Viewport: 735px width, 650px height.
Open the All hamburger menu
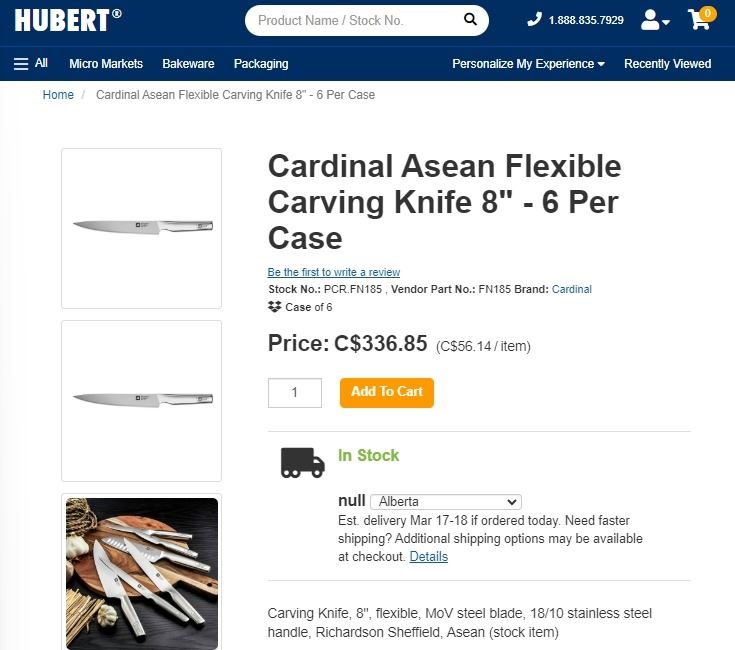point(31,63)
